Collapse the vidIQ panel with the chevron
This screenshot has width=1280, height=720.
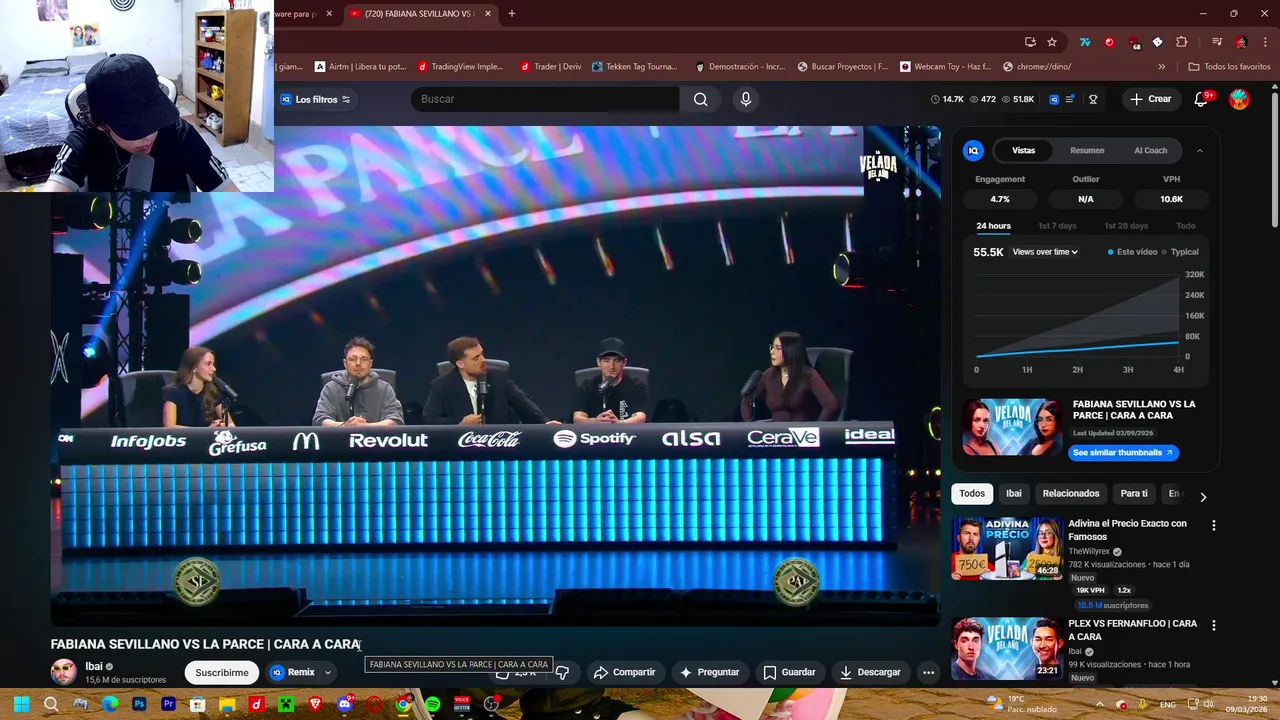pos(1200,150)
